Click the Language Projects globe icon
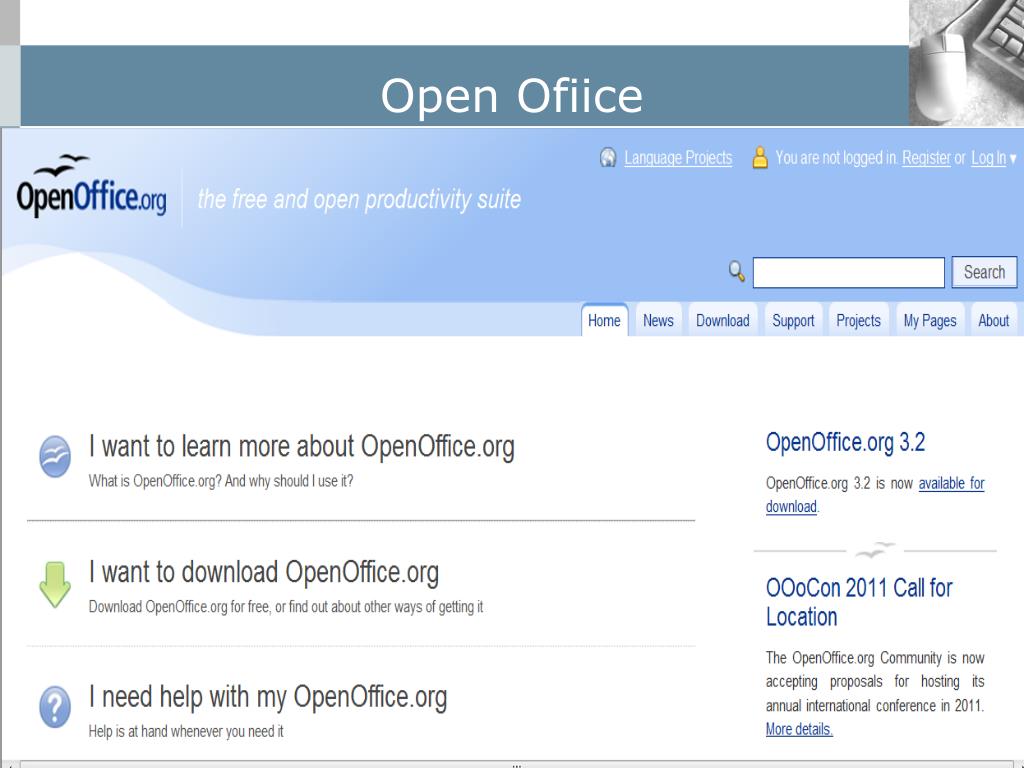 point(608,157)
